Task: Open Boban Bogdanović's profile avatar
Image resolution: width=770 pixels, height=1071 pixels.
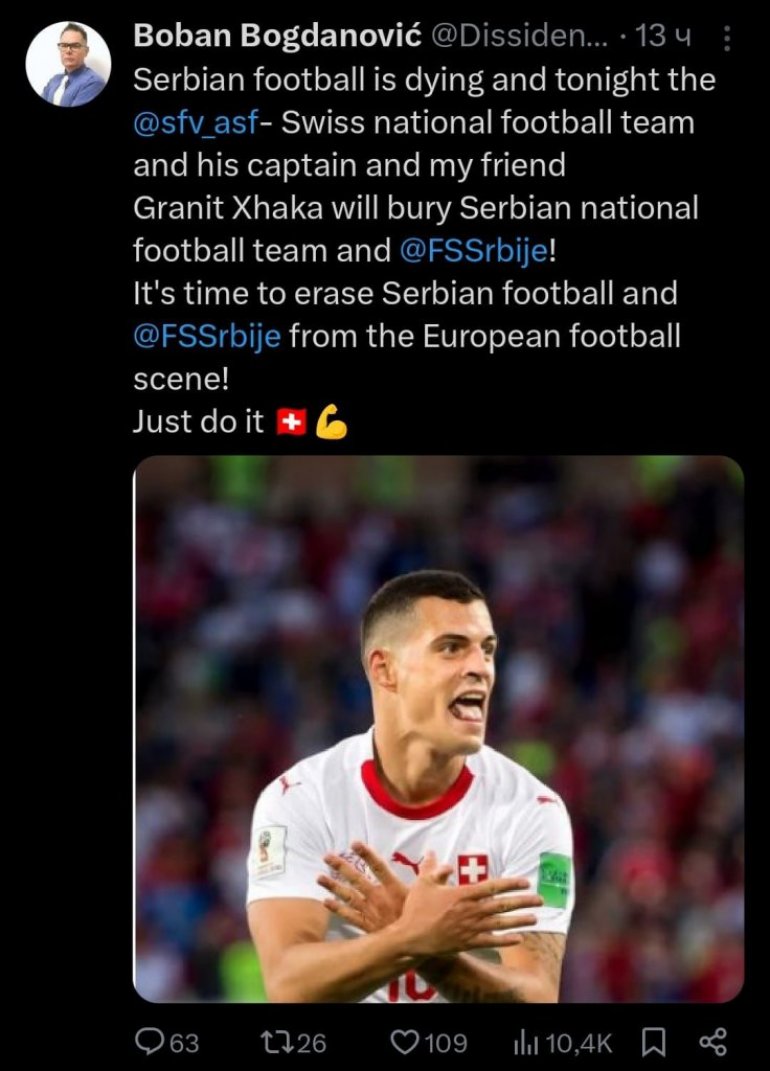Action: (x=68, y=64)
